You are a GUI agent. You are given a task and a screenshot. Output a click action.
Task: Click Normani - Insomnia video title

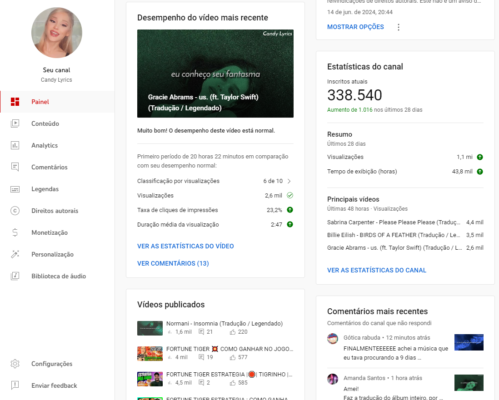[x=224, y=323]
